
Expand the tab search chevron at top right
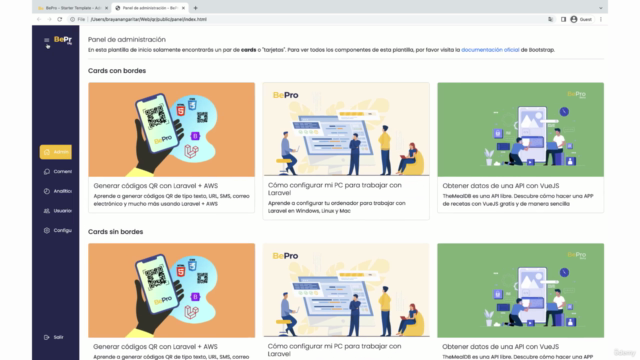pyautogui.click(x=600, y=8)
